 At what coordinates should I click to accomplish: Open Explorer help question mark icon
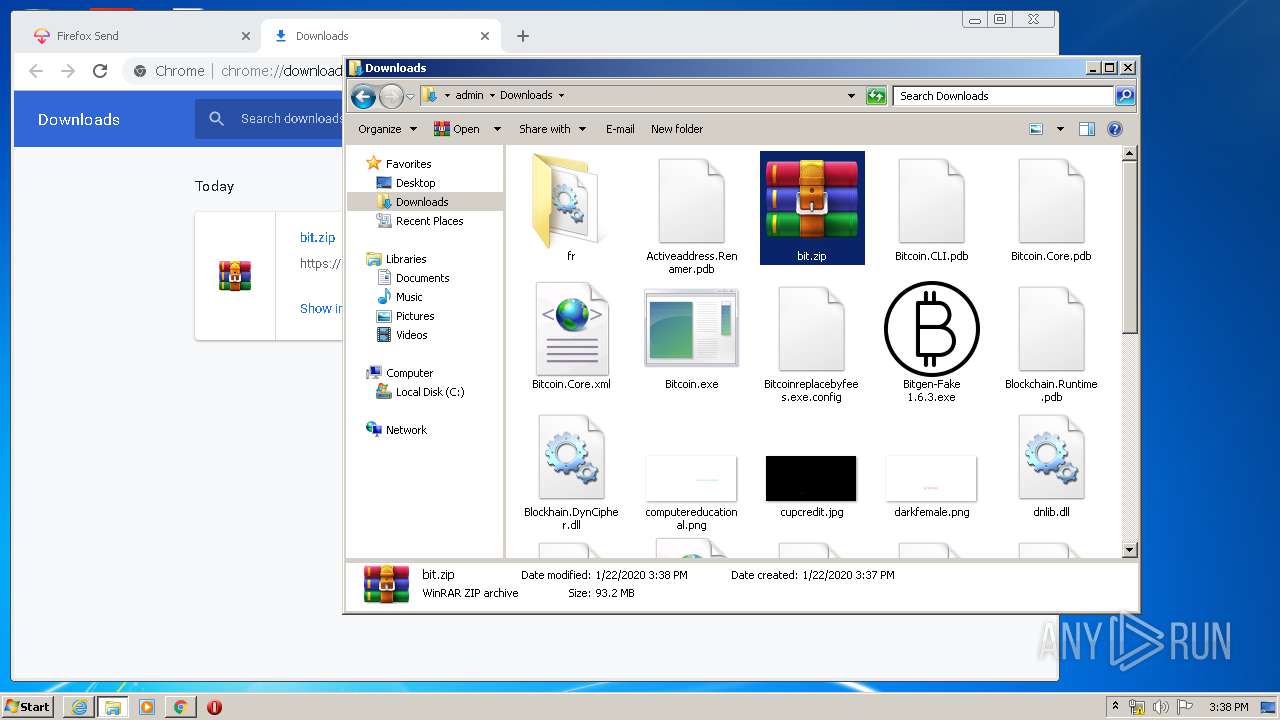(x=1115, y=129)
